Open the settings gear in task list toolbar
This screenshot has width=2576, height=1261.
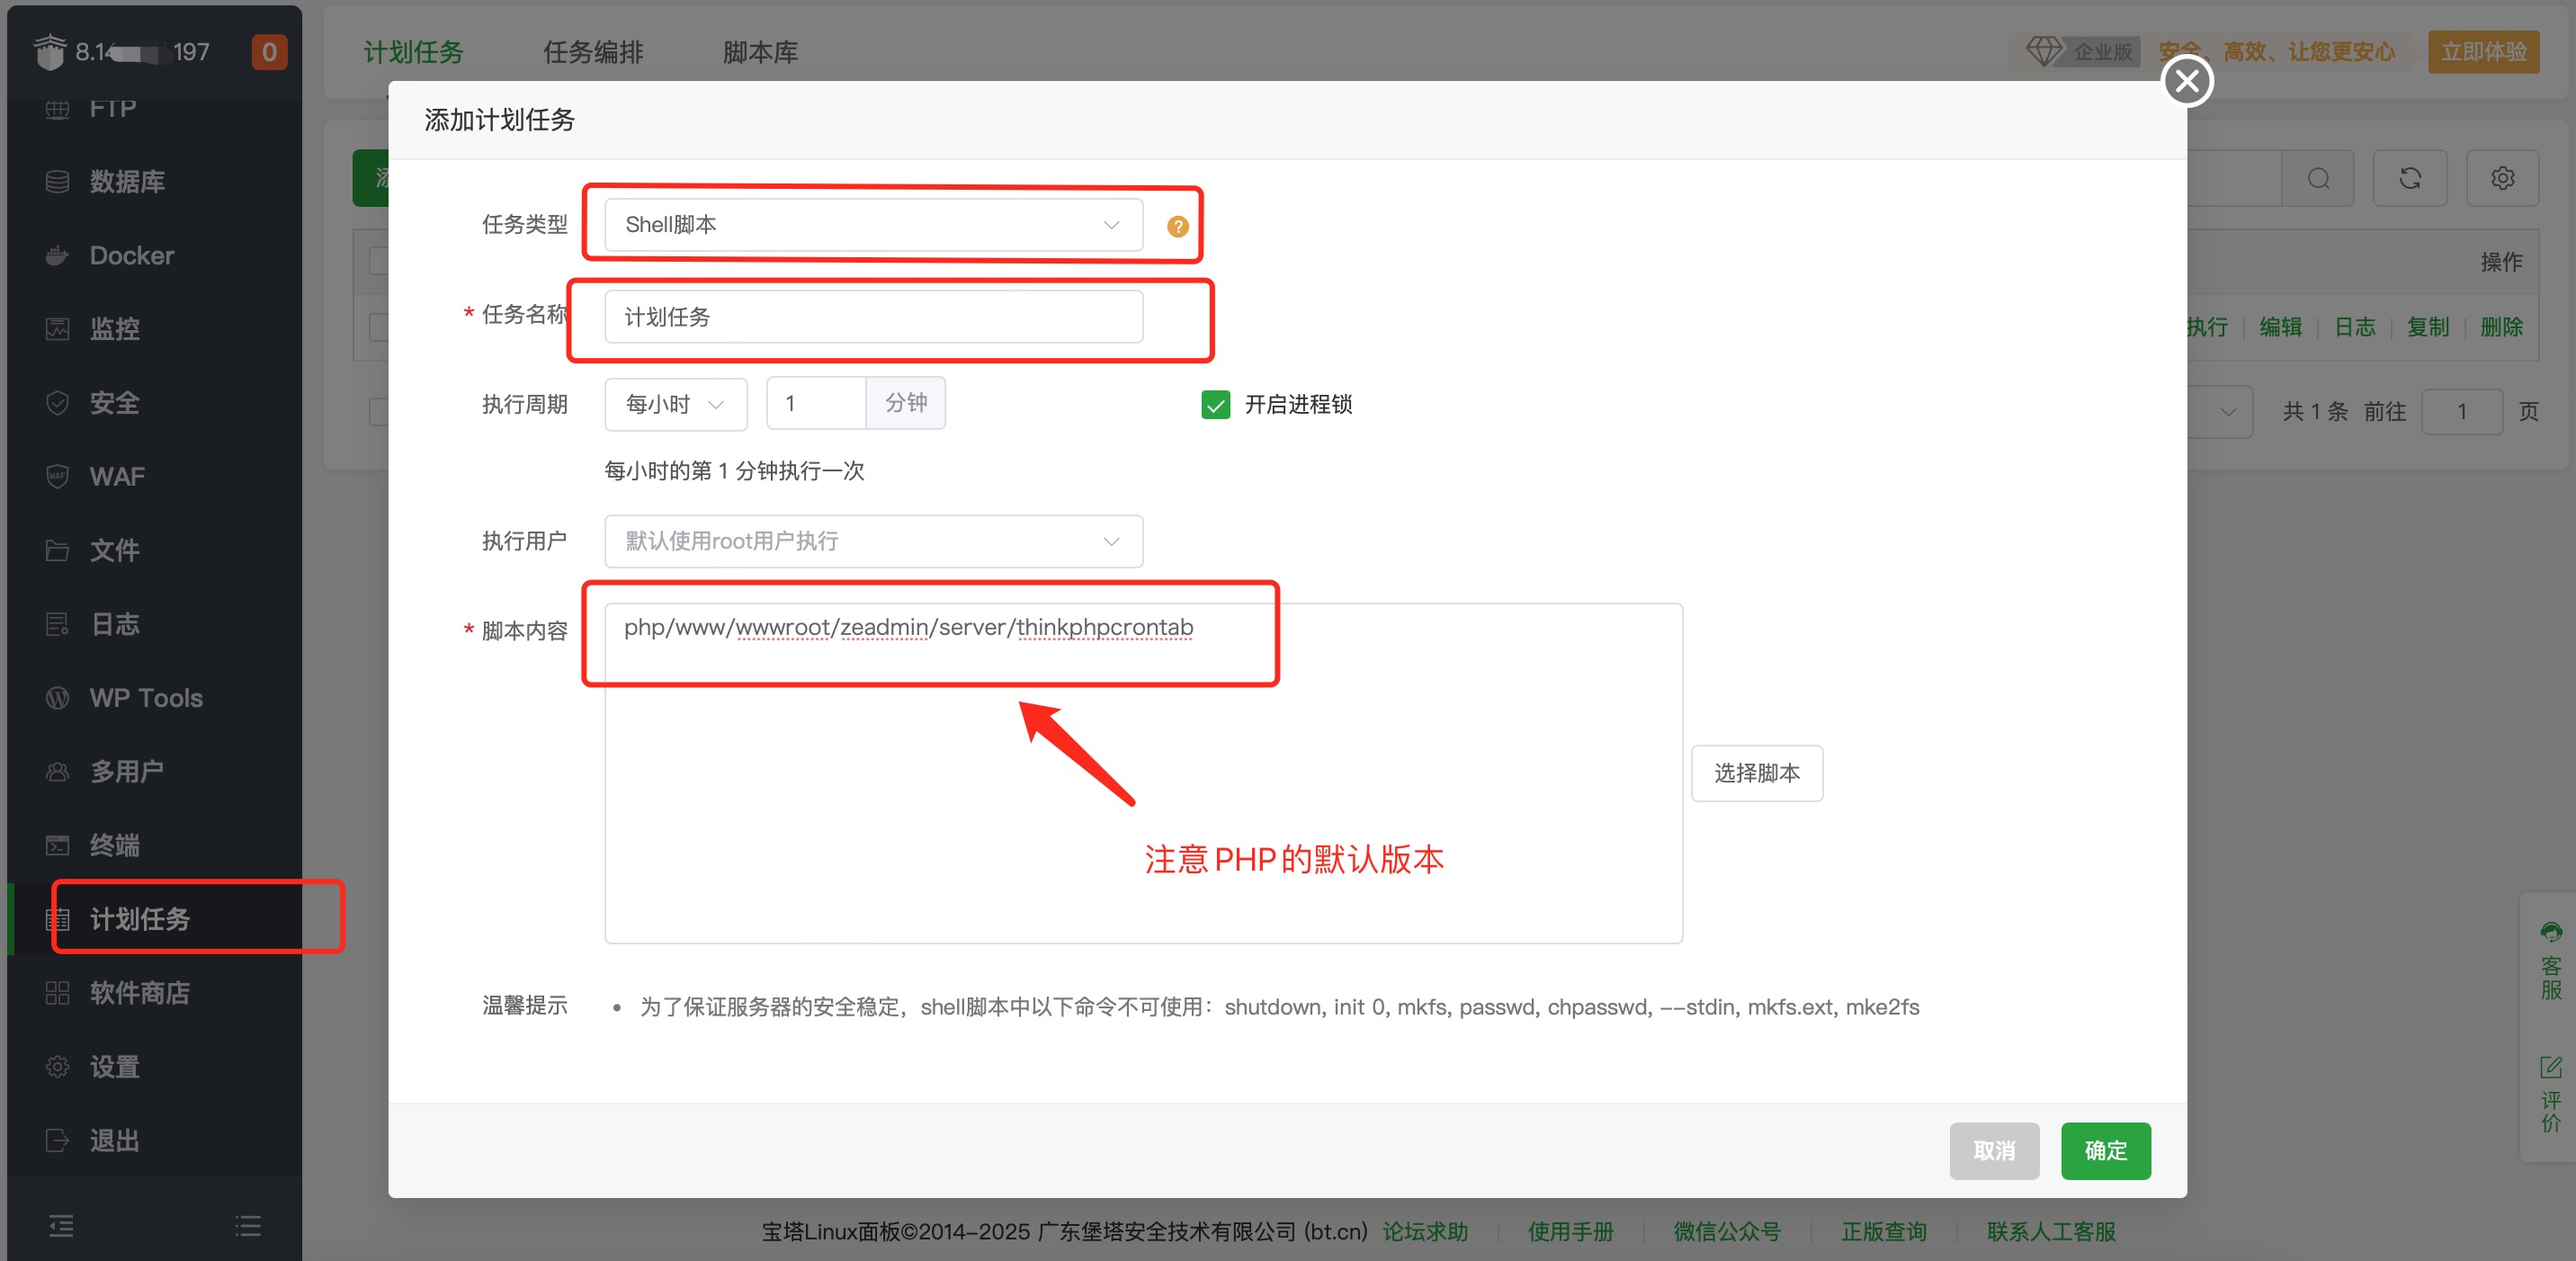(2502, 179)
